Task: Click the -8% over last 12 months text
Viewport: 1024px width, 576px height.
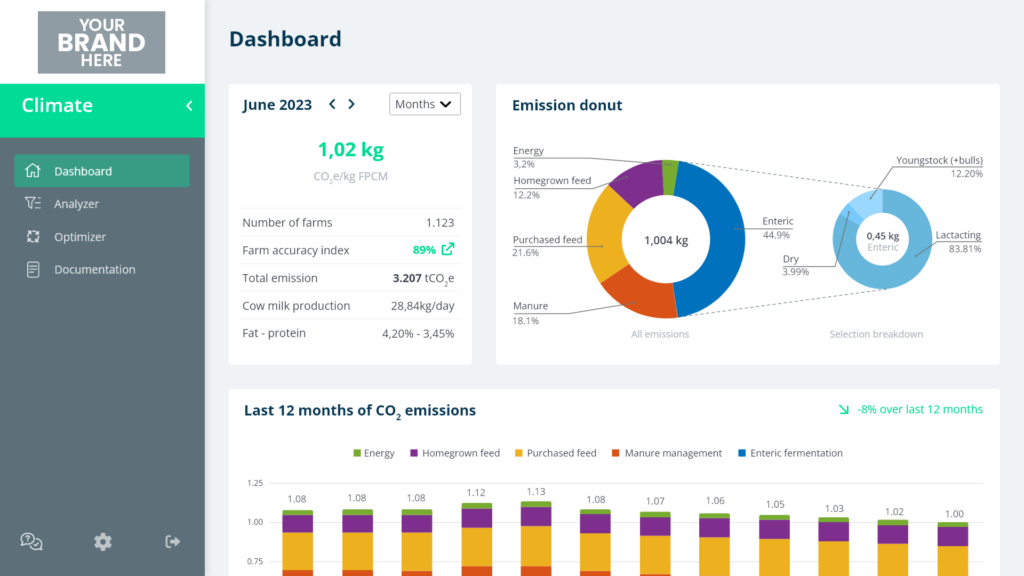Action: 920,409
